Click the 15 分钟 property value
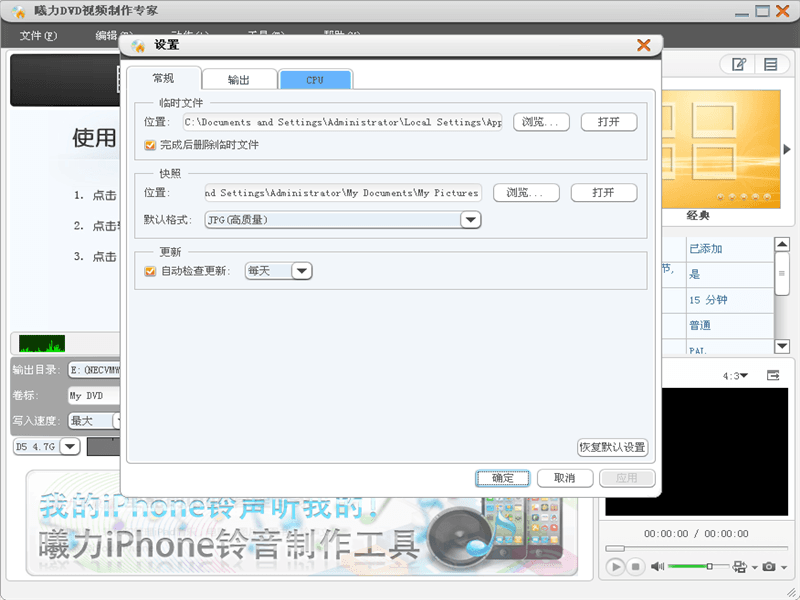 (730, 300)
